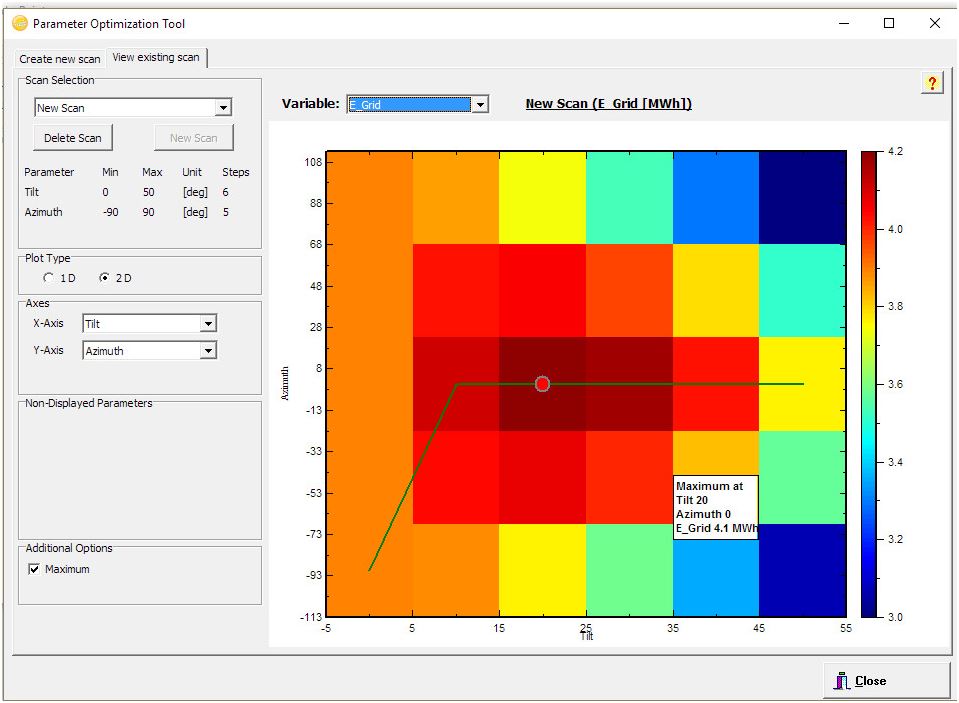Select the 1 D plot type

(x=49, y=278)
